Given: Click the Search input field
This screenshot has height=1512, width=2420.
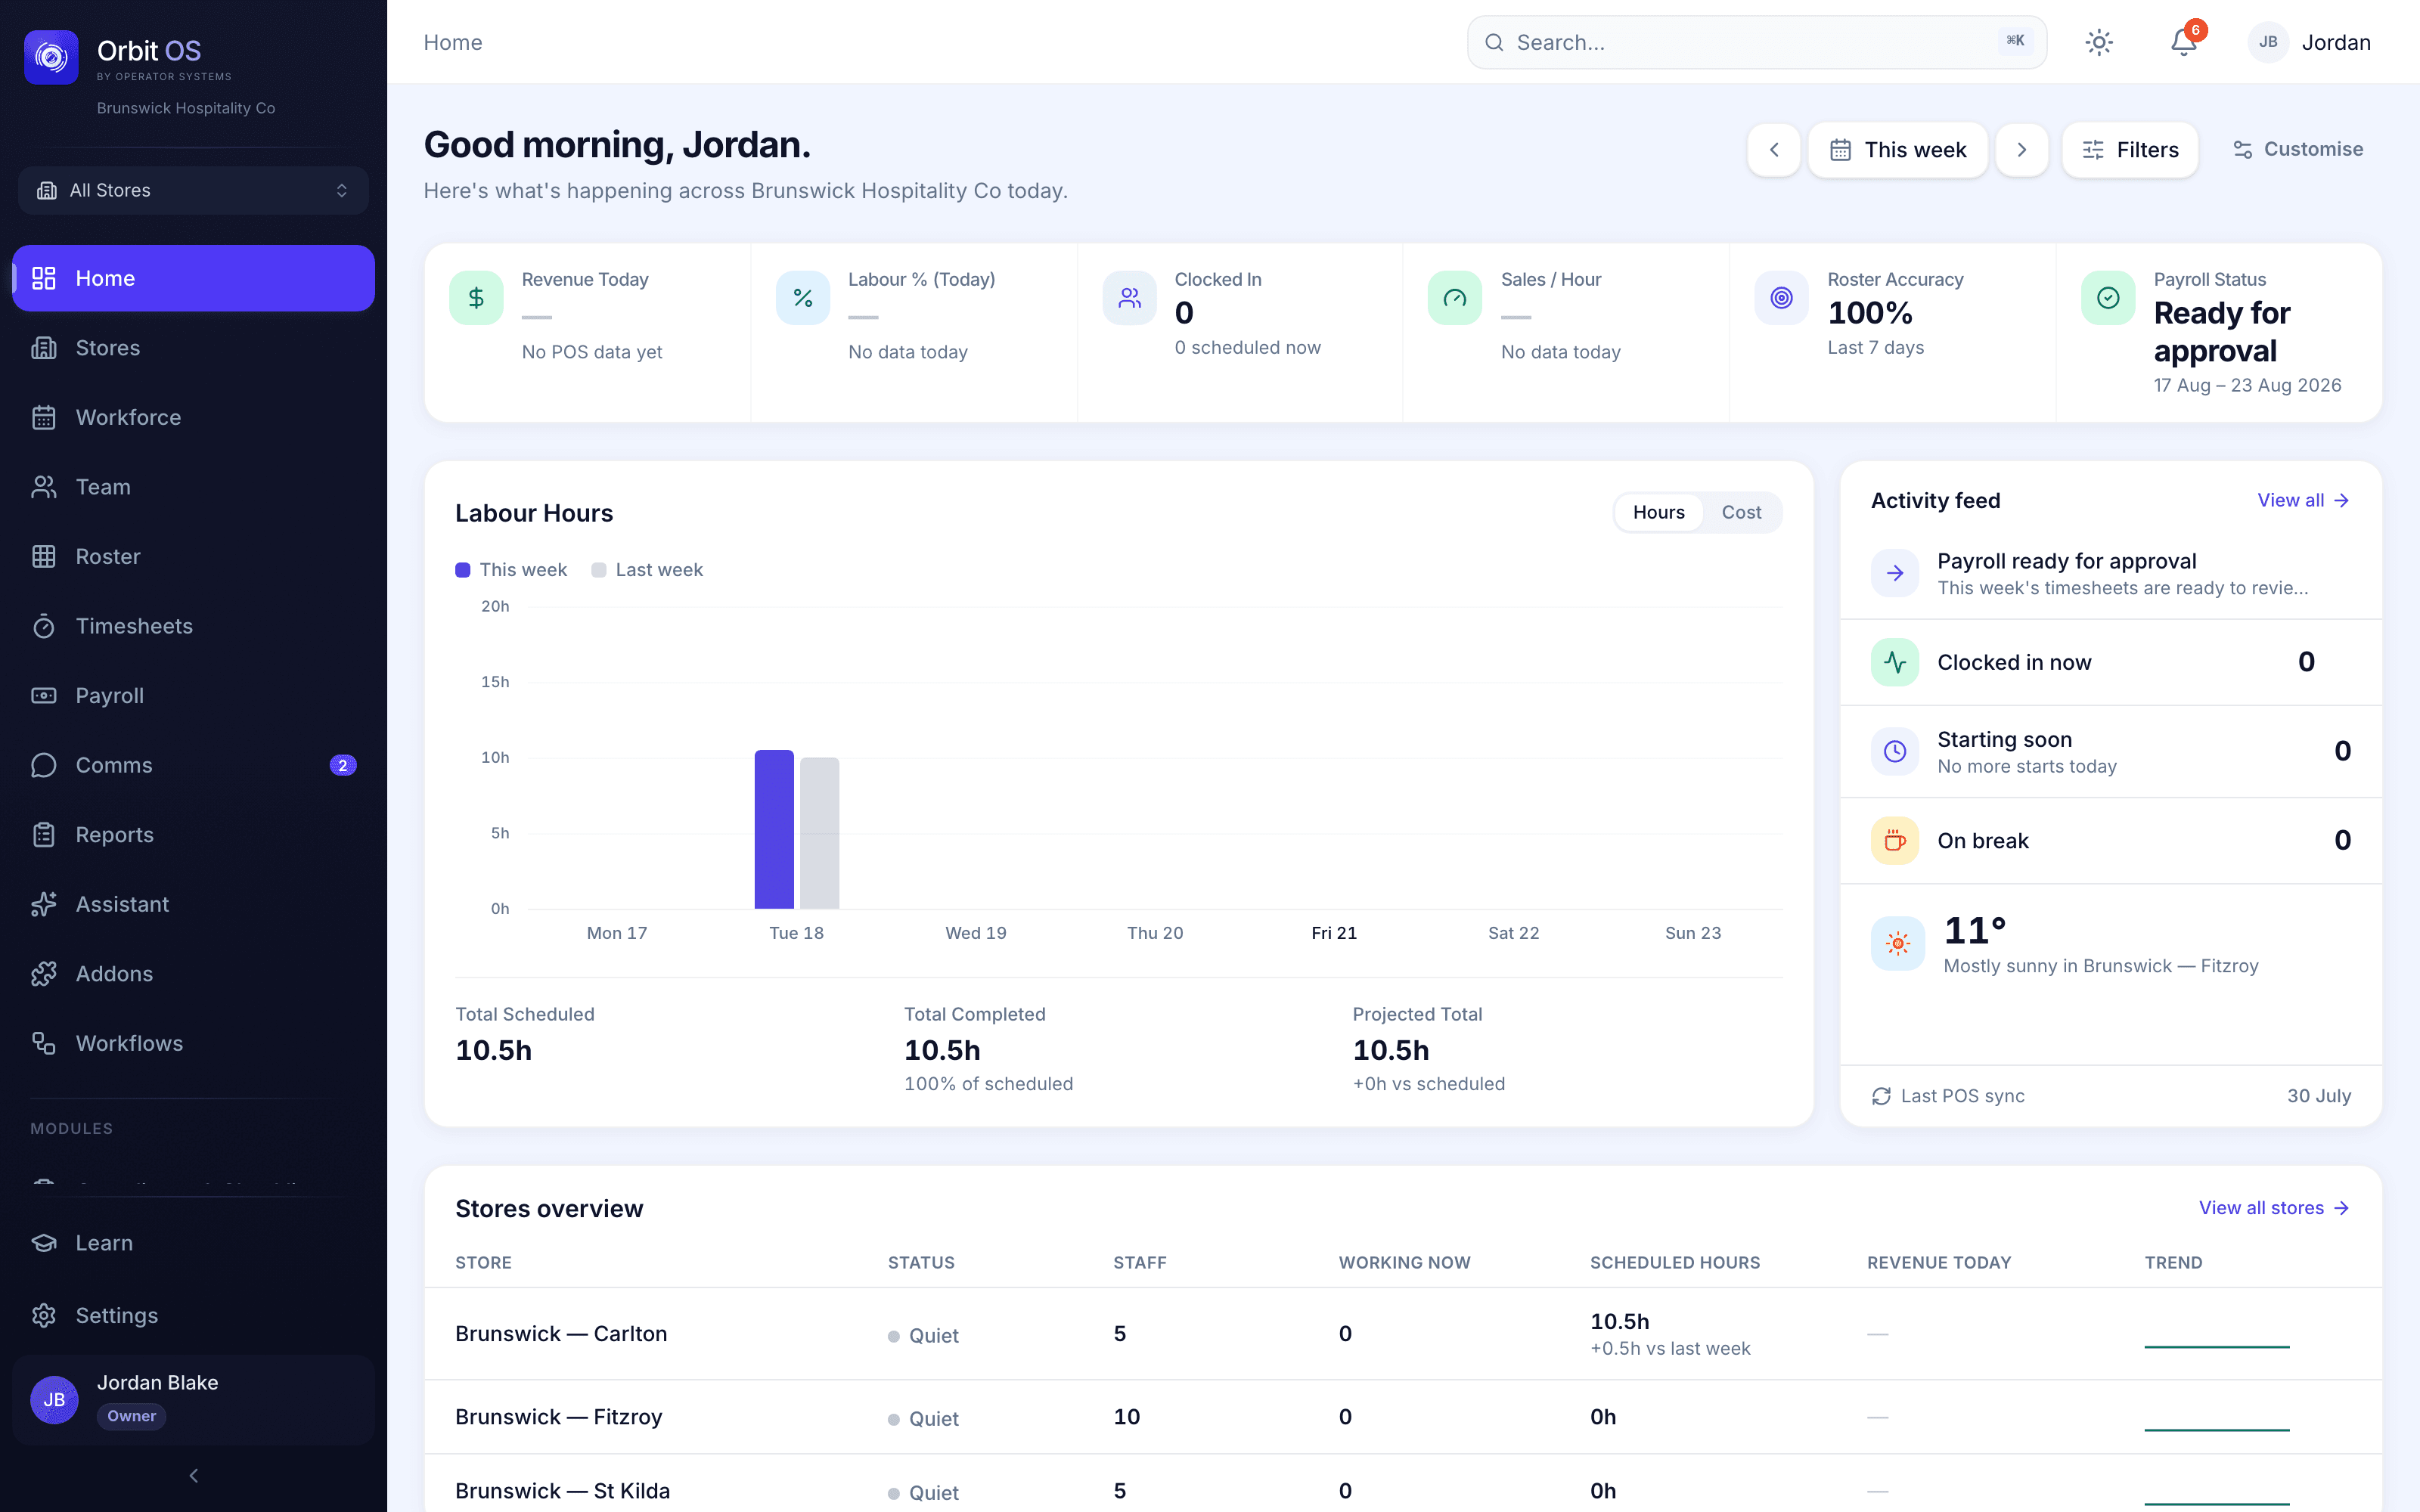Looking at the screenshot, I should pyautogui.click(x=1756, y=42).
